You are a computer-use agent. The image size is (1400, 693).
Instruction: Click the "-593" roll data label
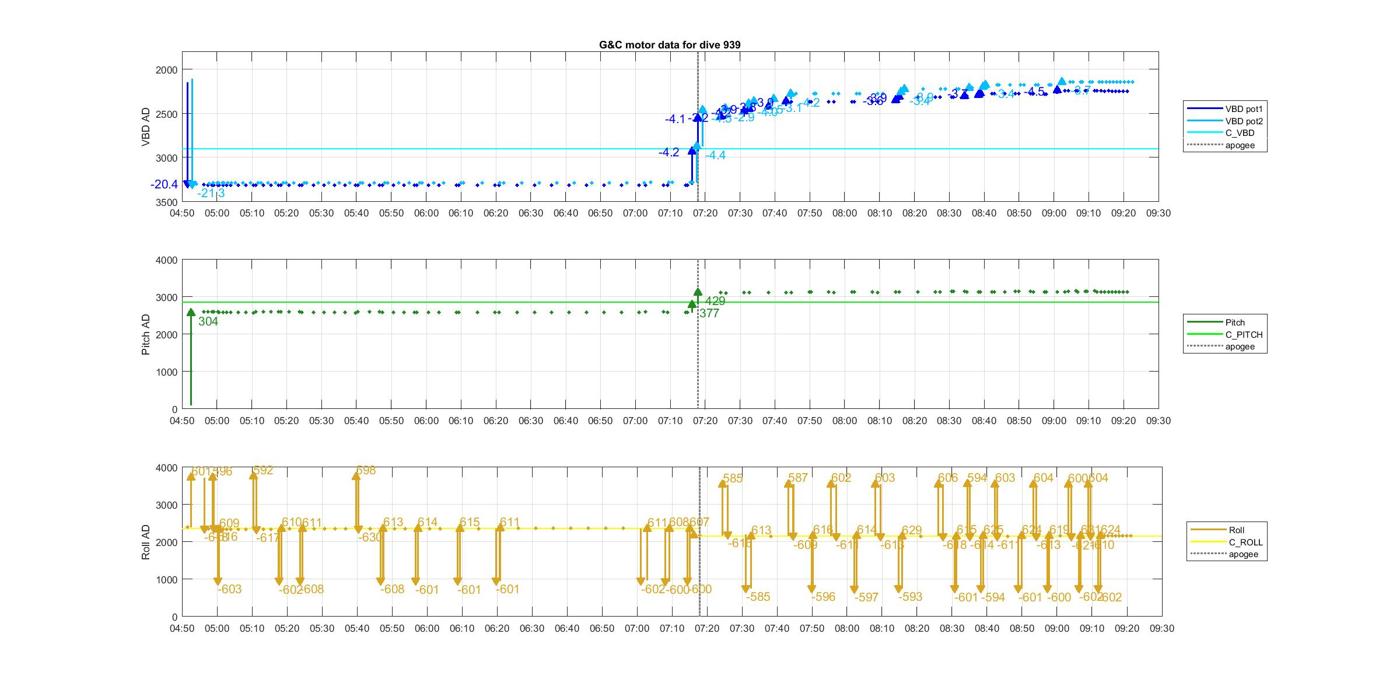(911, 598)
